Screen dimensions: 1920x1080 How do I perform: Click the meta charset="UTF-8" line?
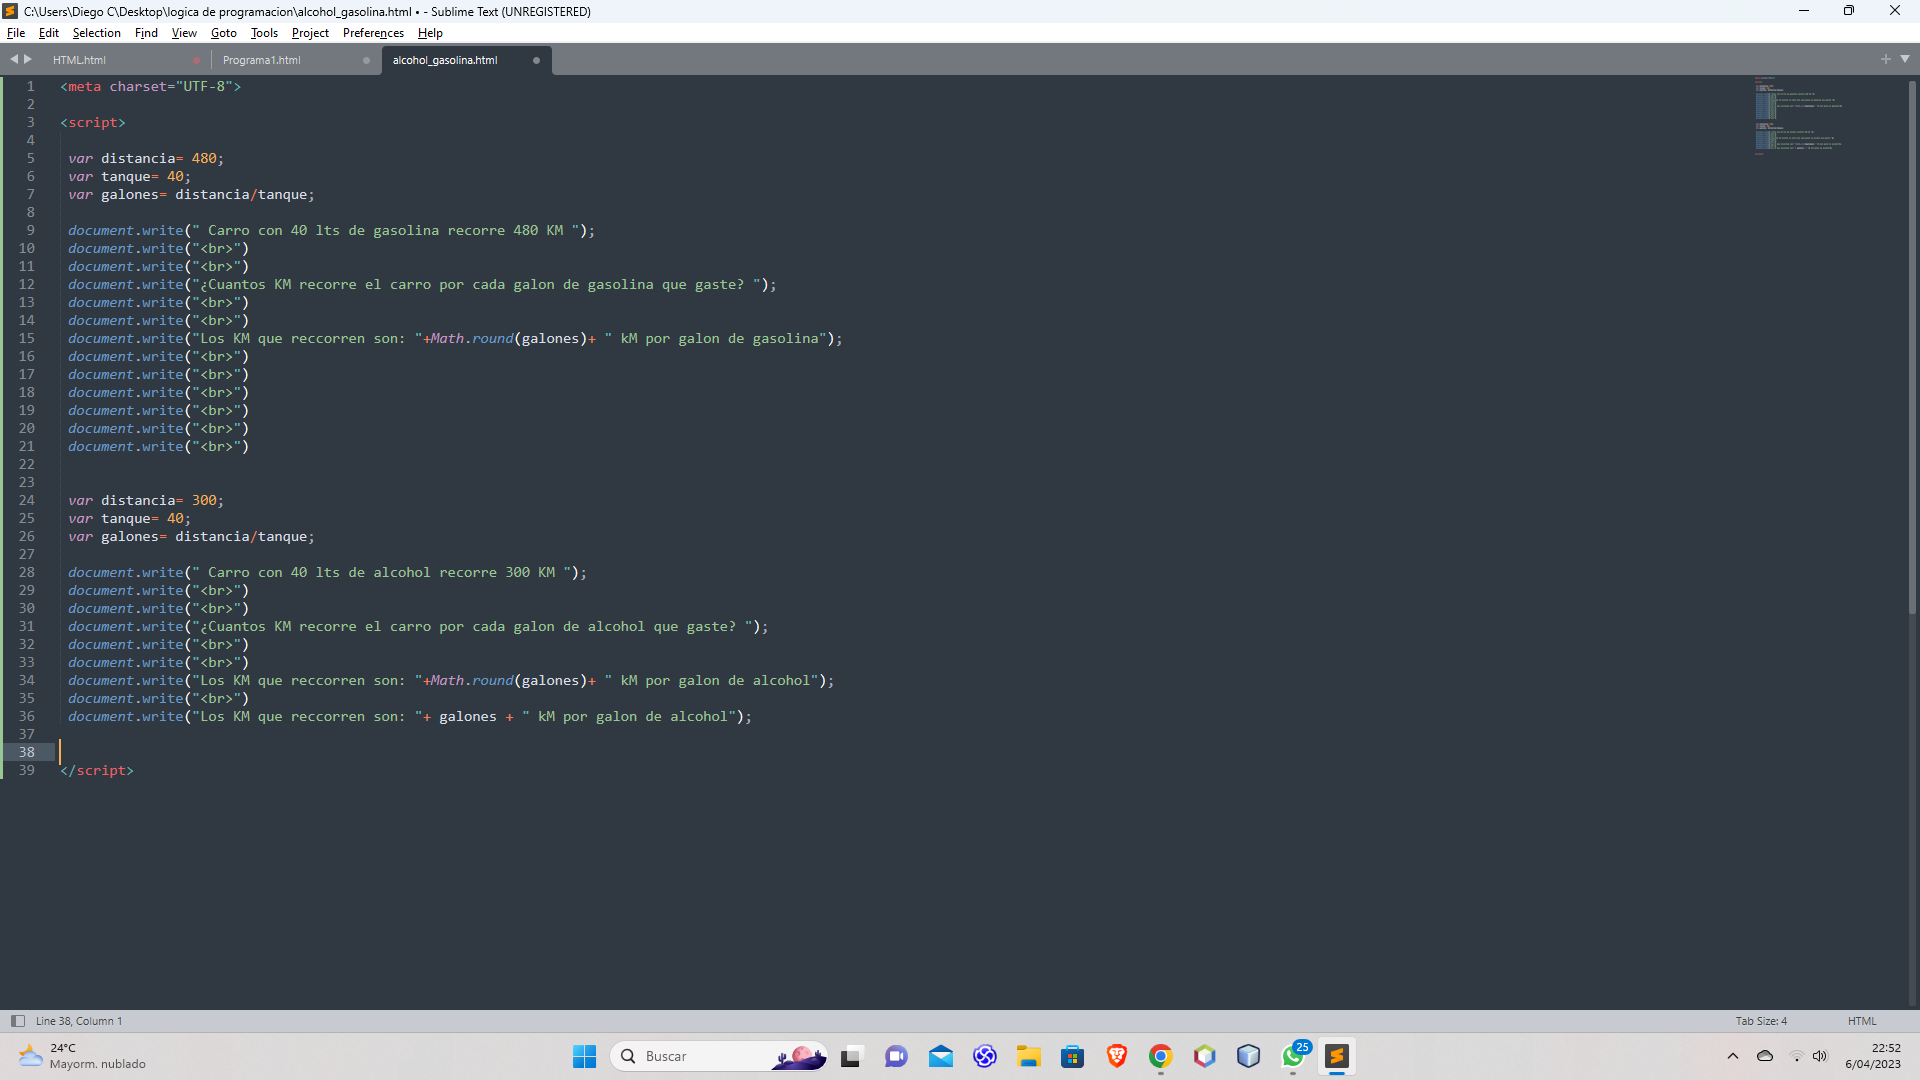(x=151, y=86)
